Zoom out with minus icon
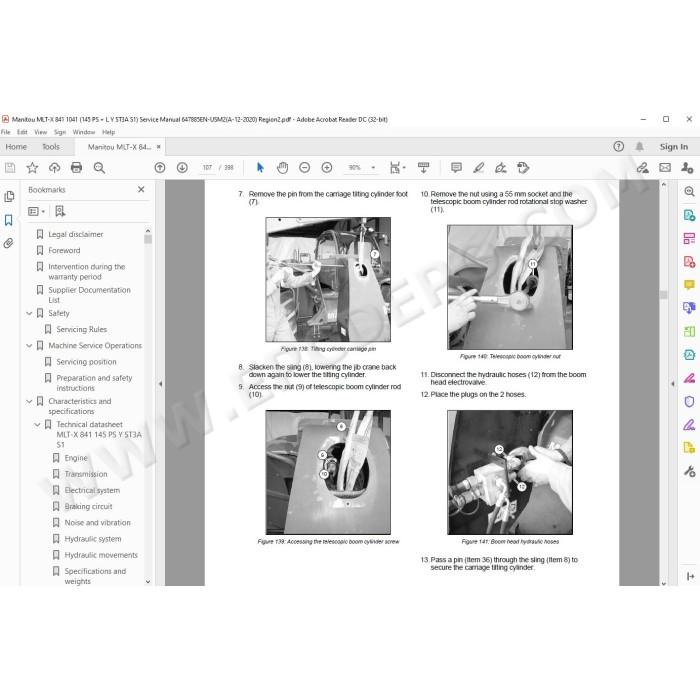 click(x=304, y=168)
